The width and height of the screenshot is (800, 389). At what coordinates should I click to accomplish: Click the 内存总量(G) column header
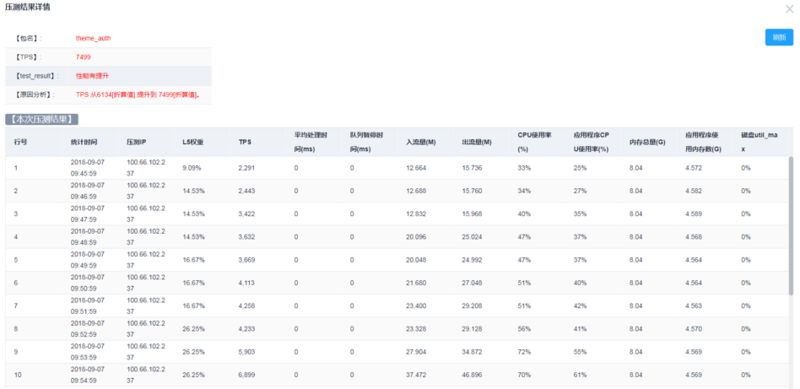647,142
